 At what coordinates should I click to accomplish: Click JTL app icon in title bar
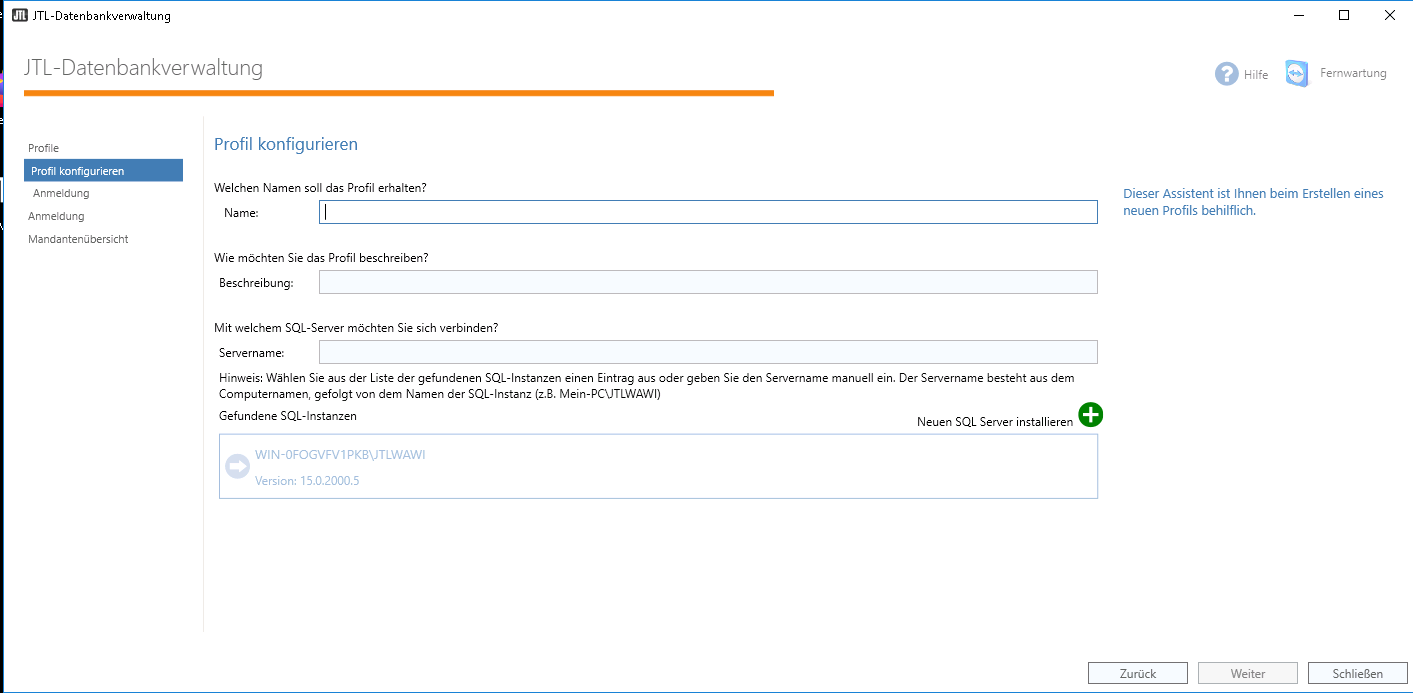(19, 15)
